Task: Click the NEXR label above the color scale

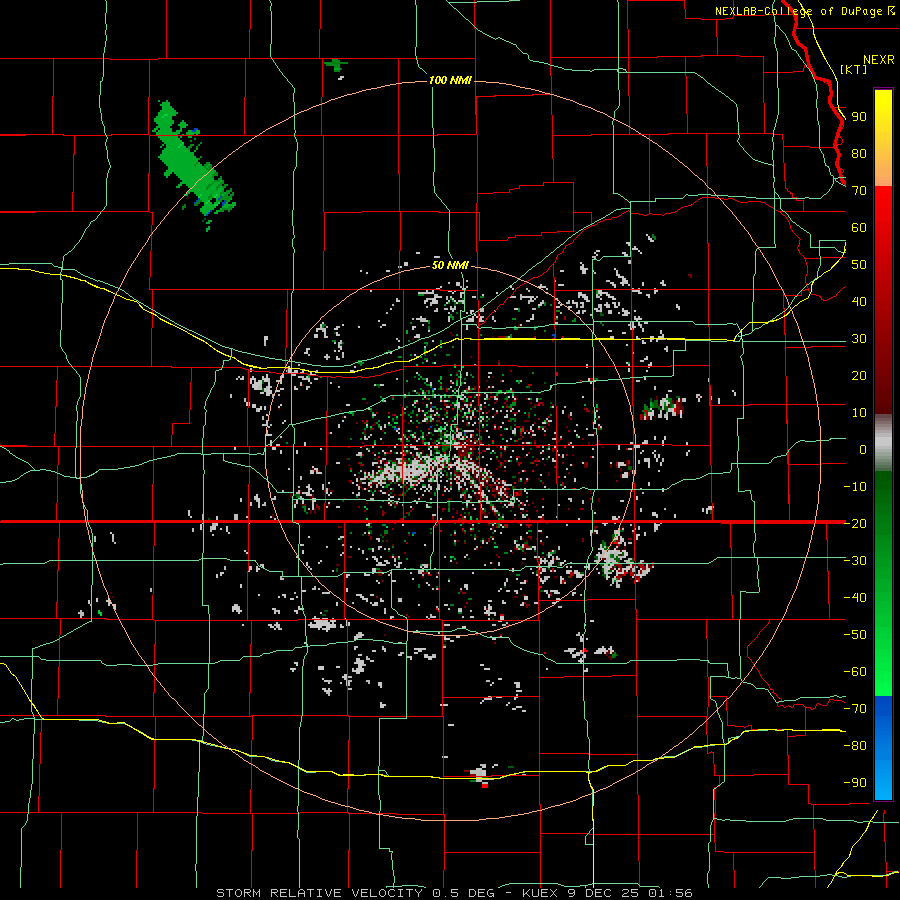Action: point(878,60)
